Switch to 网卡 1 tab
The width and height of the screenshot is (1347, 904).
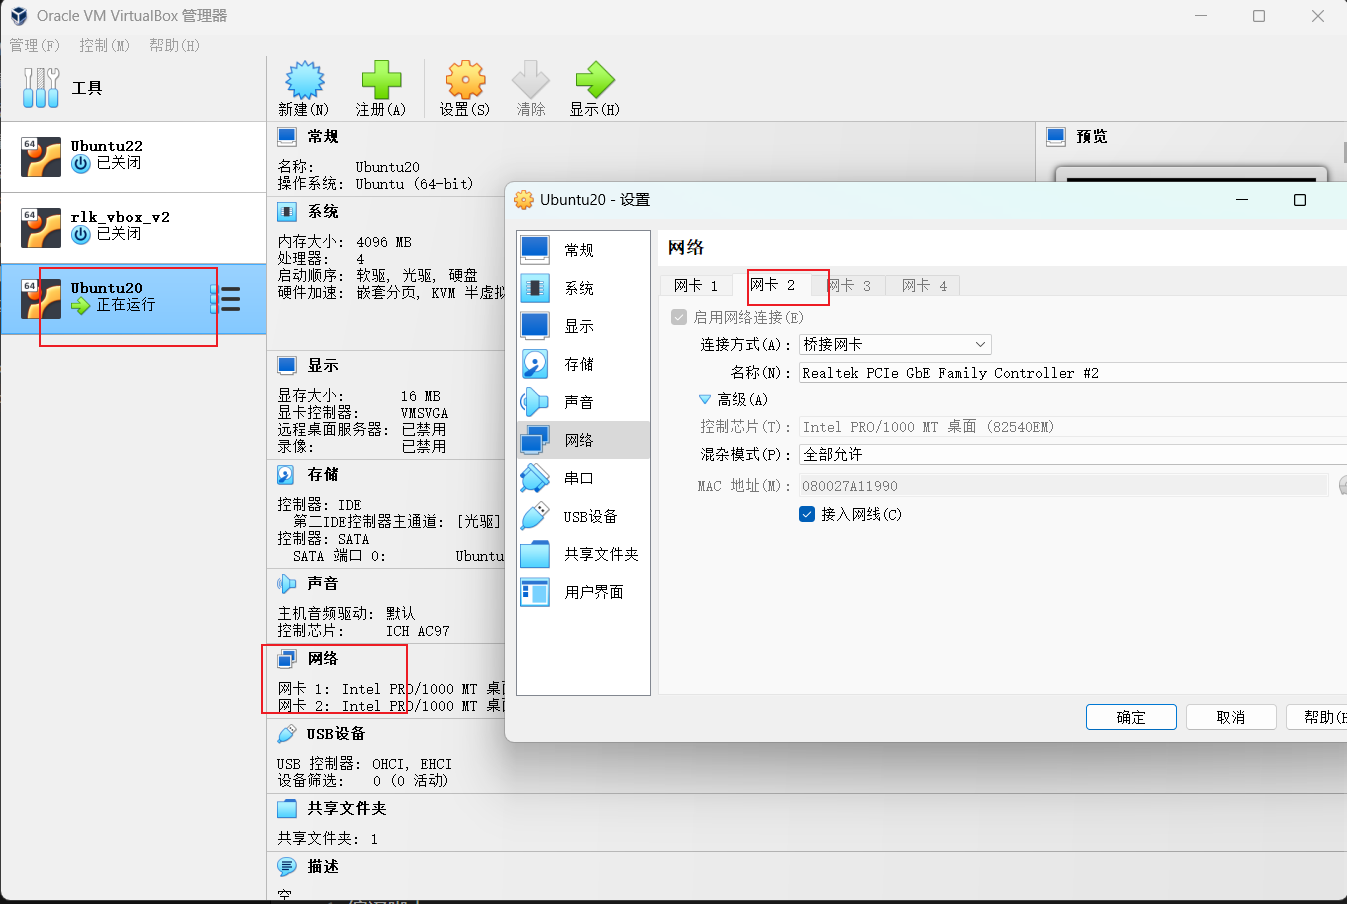tap(696, 286)
